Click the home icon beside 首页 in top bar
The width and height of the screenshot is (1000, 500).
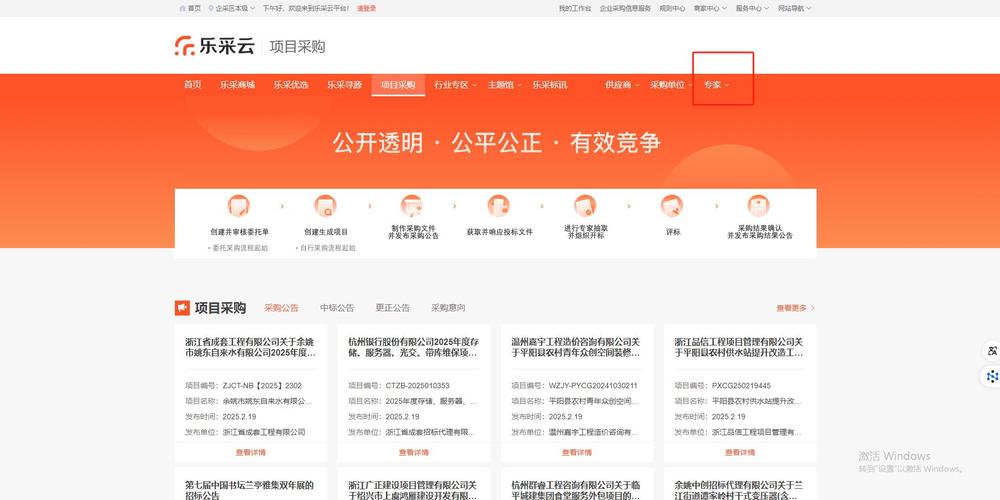(x=182, y=8)
